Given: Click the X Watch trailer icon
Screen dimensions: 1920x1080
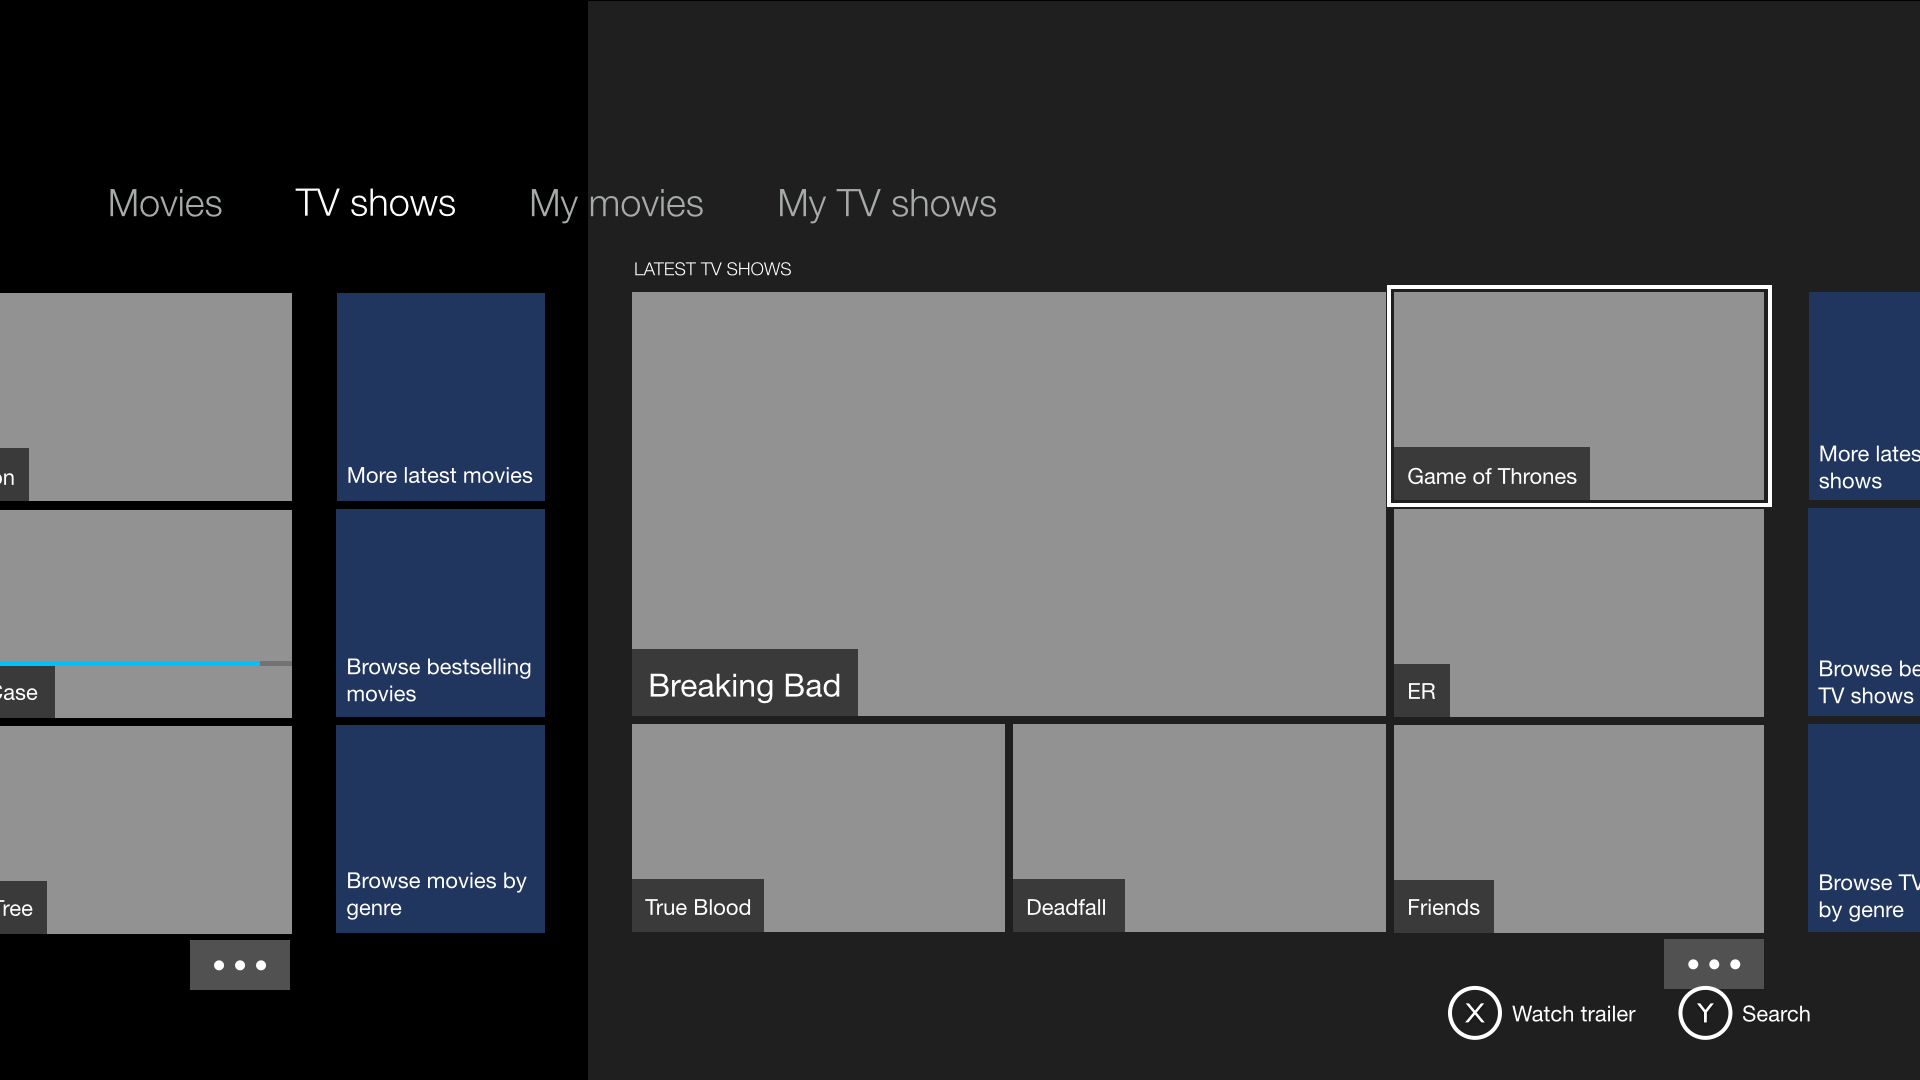Looking at the screenshot, I should pos(1474,1013).
